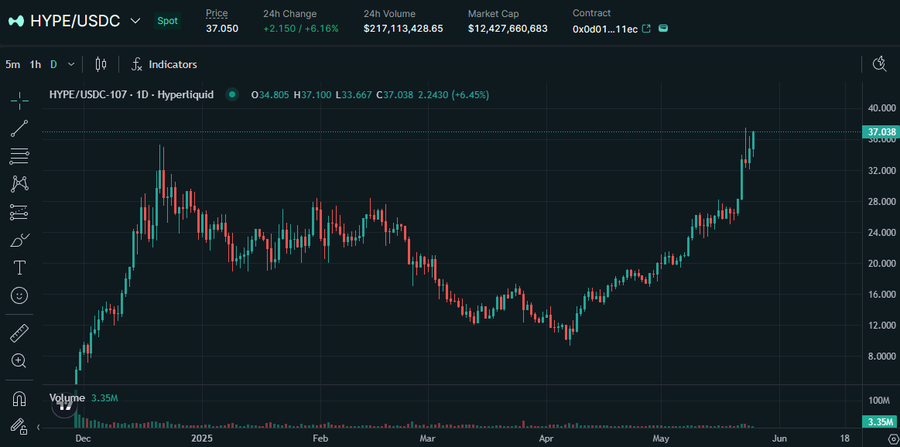Select the daily D timeframe

point(53,64)
